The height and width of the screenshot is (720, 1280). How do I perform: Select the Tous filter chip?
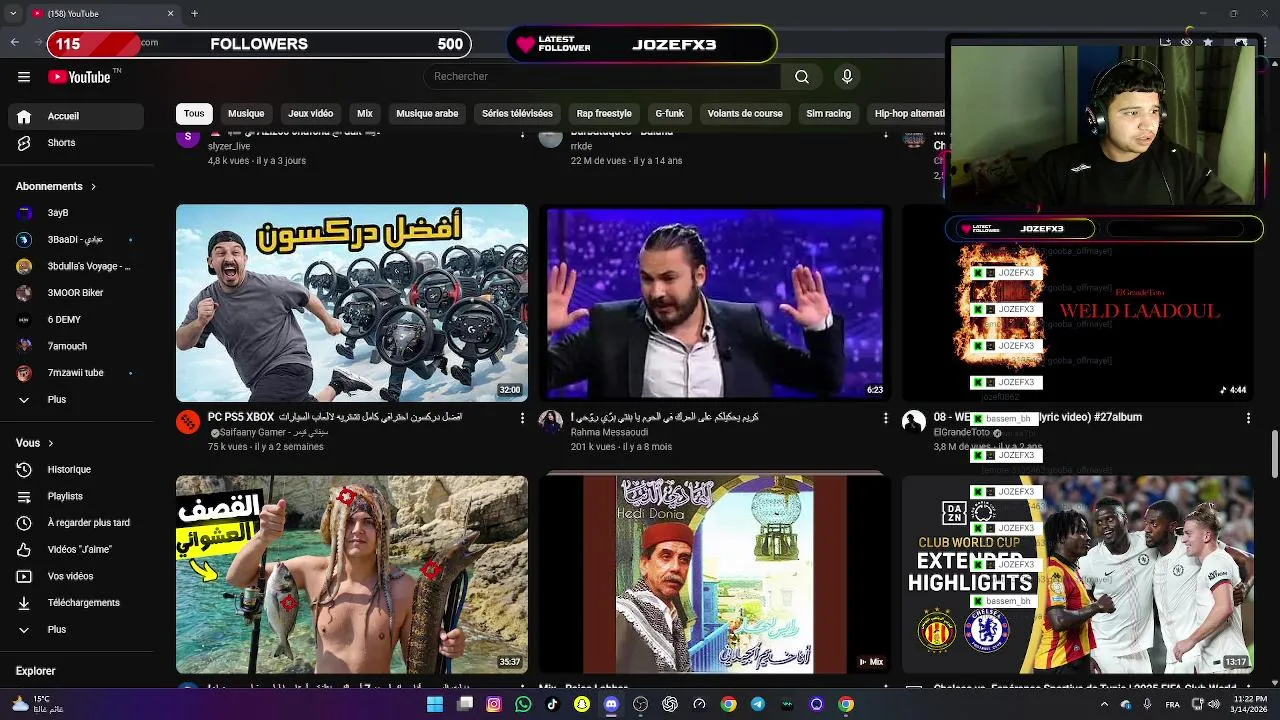click(194, 114)
